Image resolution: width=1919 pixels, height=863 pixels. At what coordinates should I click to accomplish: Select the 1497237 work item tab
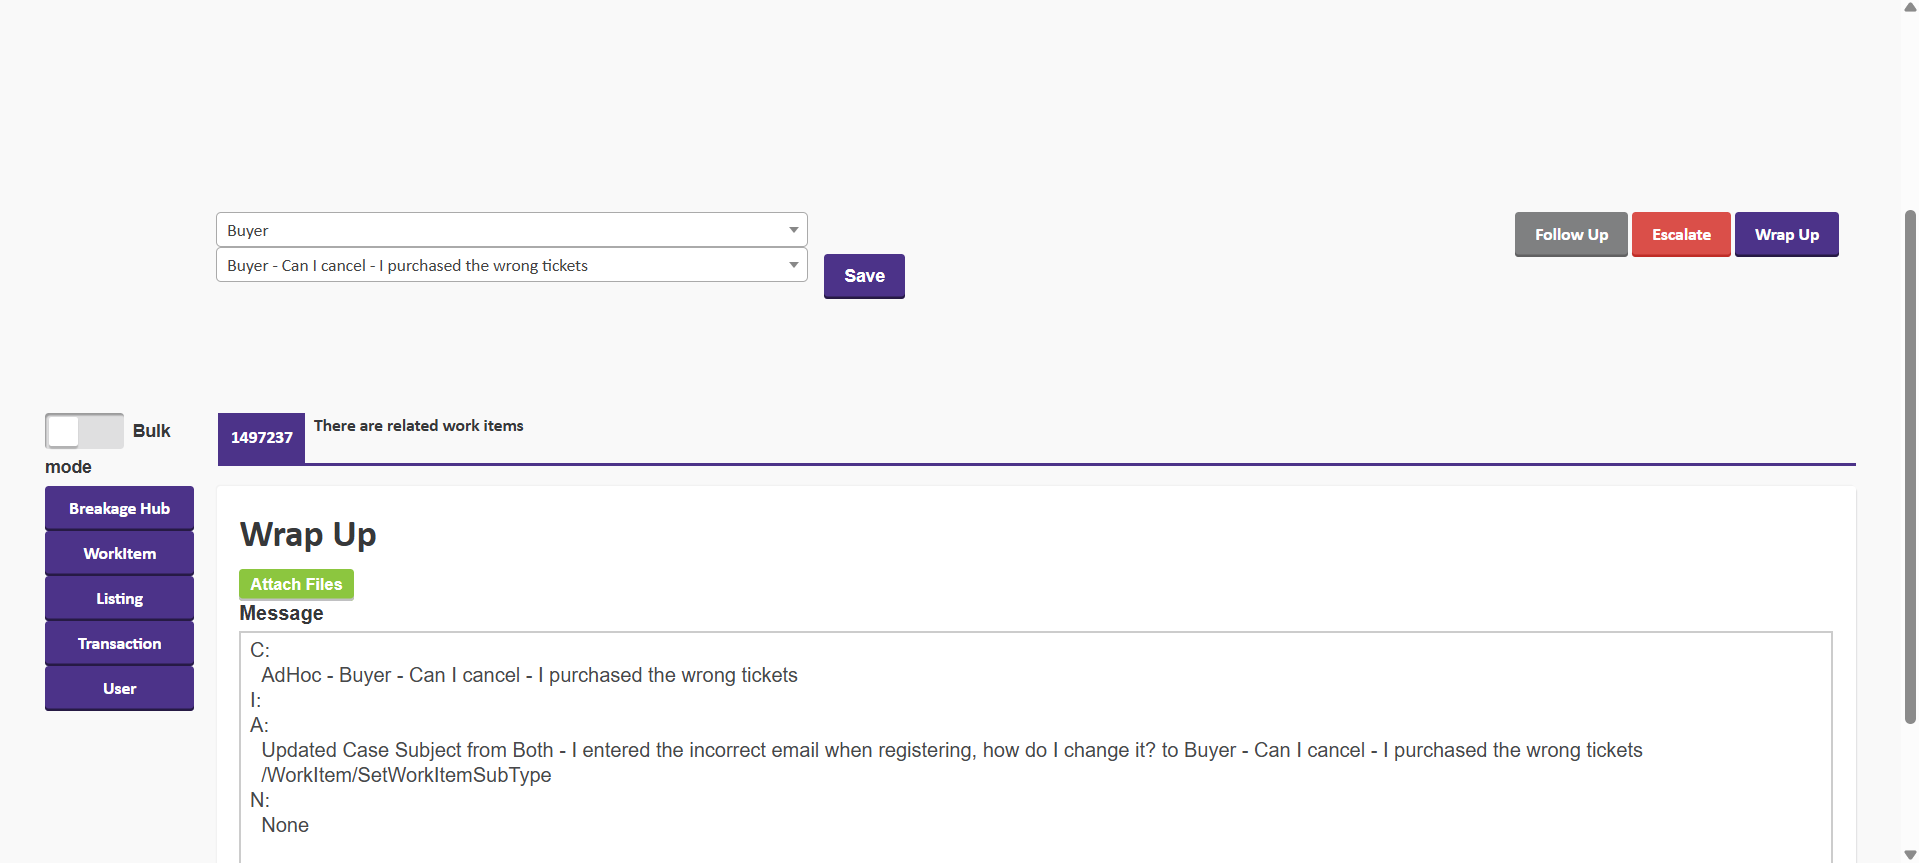(261, 438)
